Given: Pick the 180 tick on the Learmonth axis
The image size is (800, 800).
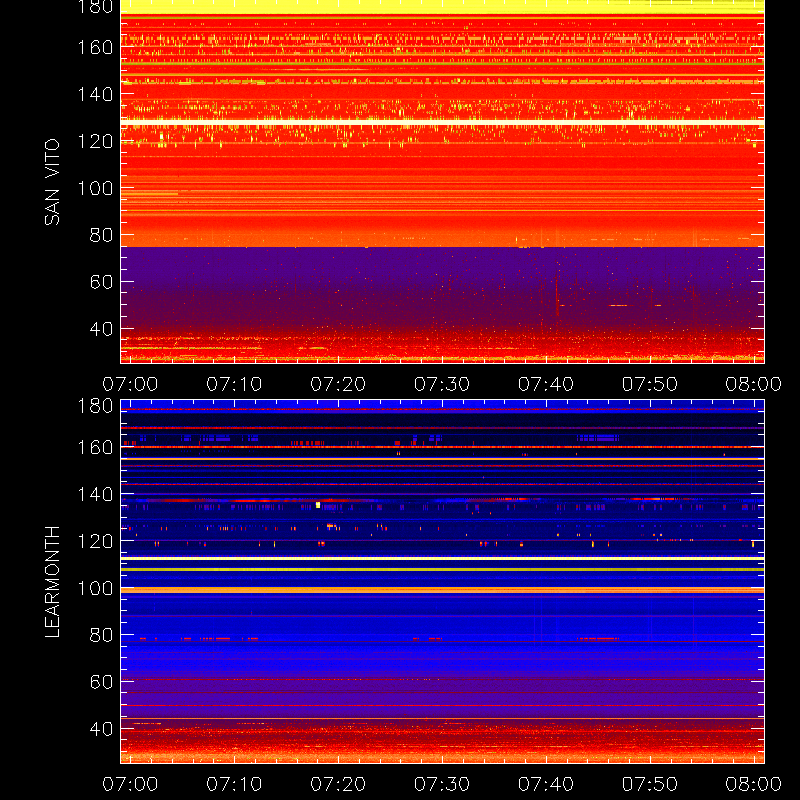Looking at the screenshot, I should [x=95, y=406].
